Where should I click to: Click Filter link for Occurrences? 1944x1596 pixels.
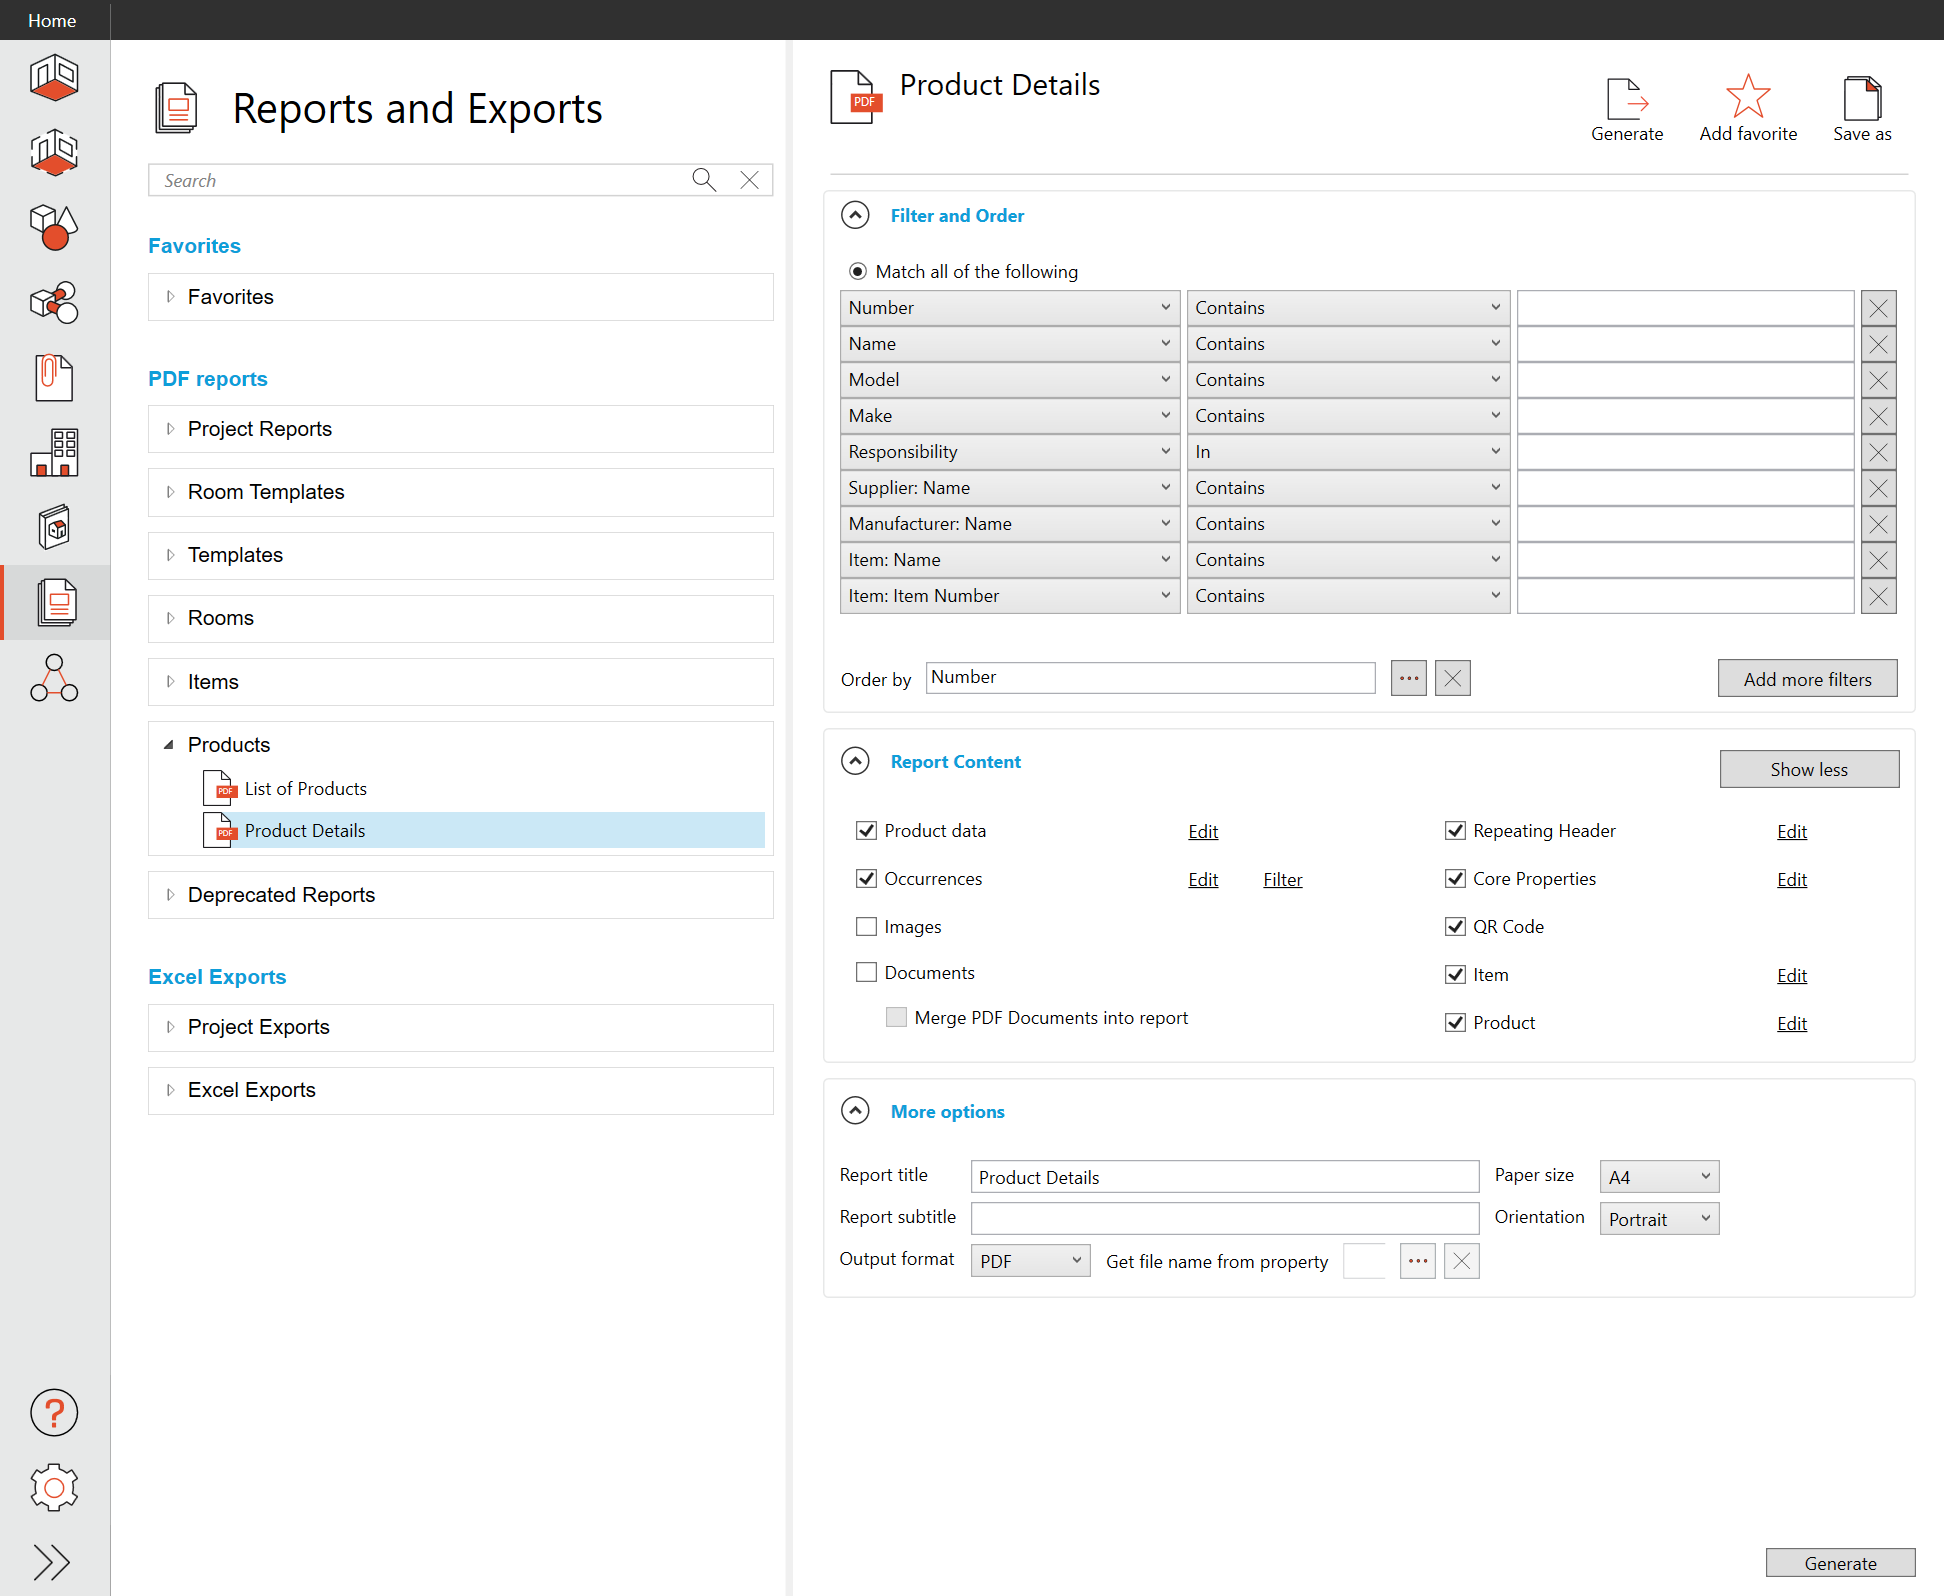pyautogui.click(x=1282, y=879)
